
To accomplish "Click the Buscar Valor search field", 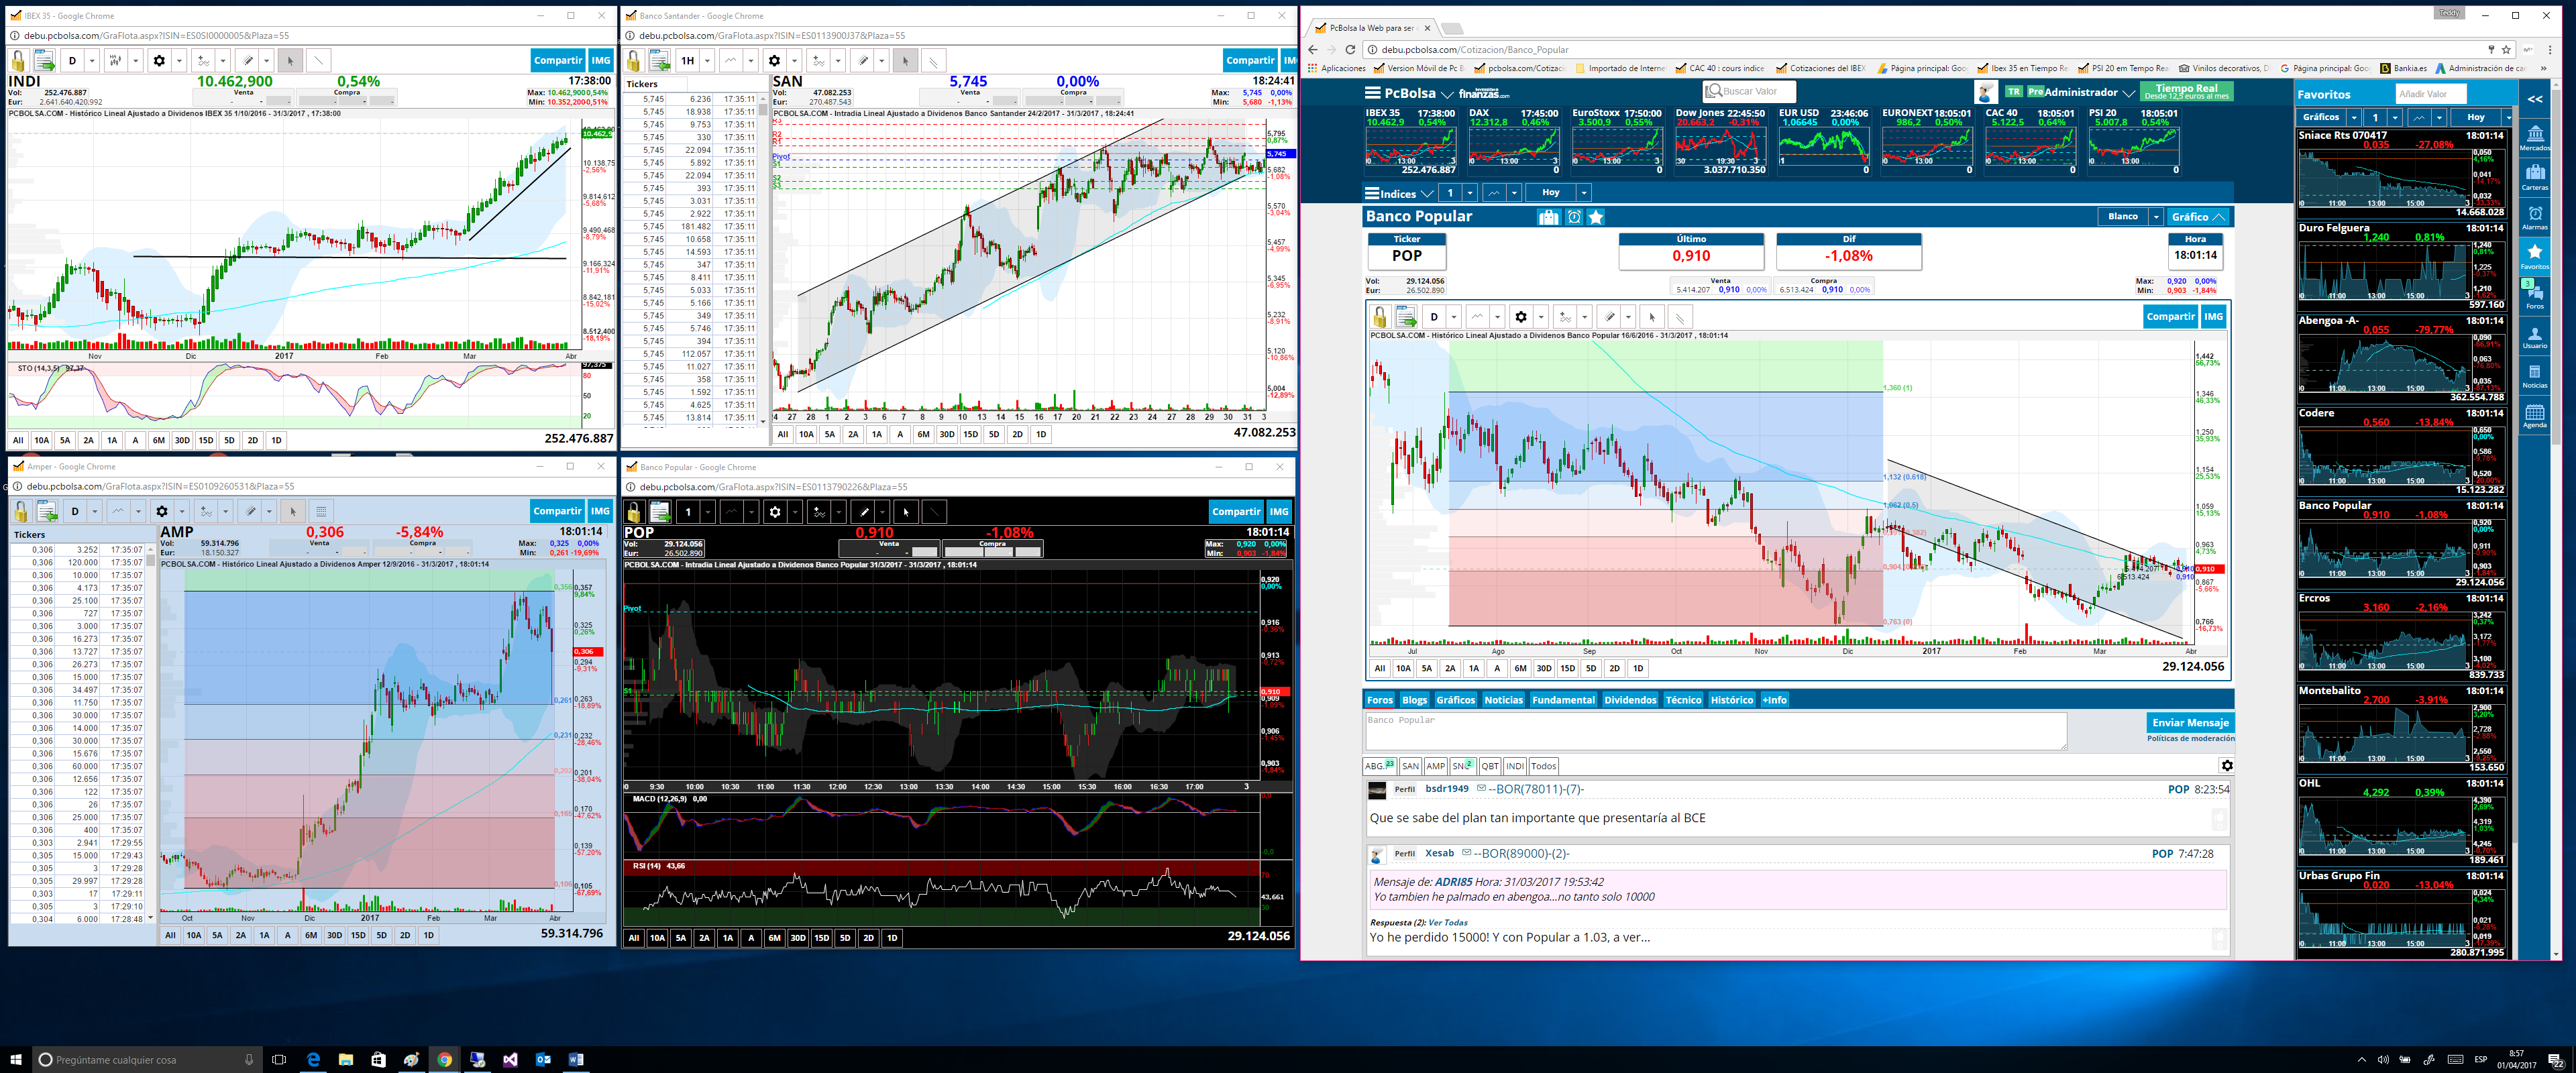I will coord(1749,91).
